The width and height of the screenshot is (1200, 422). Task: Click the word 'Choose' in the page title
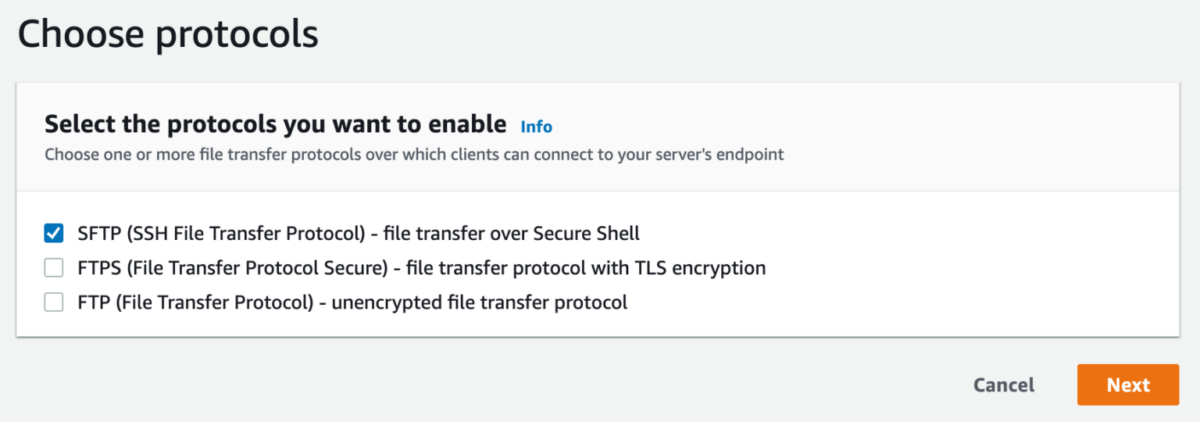pos(77,35)
